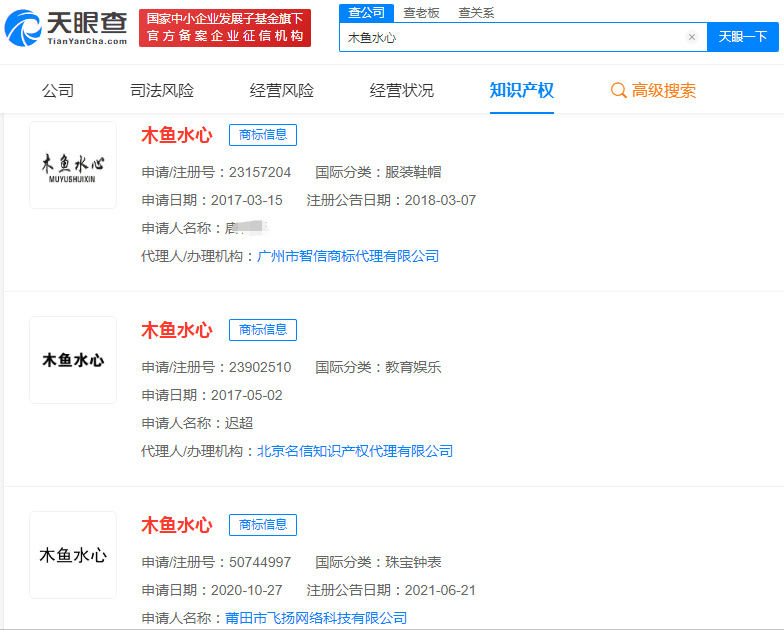Clear the search box with the X icon

[x=692, y=37]
